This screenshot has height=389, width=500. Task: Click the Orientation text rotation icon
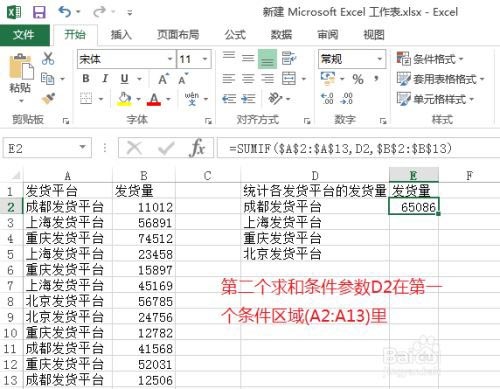click(275, 99)
